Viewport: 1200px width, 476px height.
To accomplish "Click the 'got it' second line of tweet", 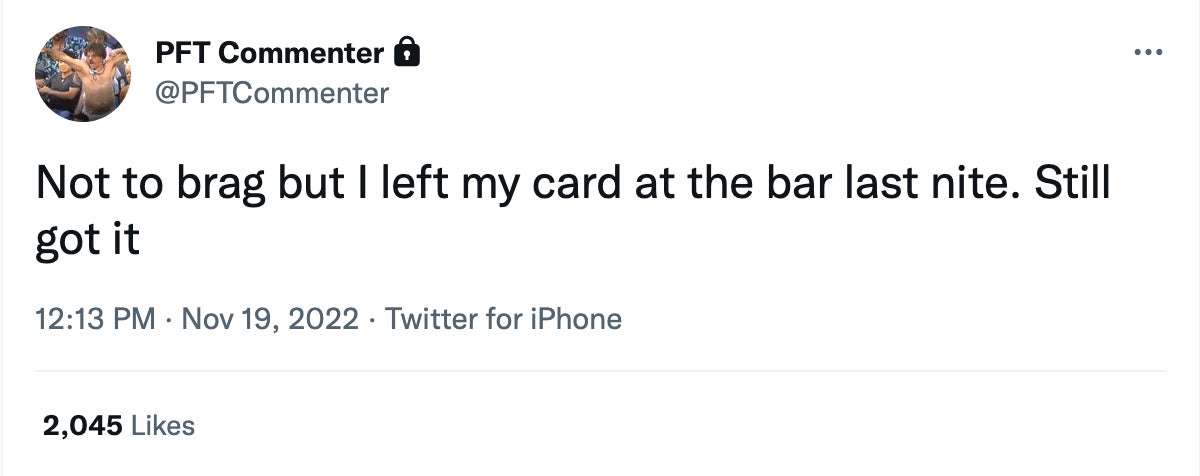I will [x=87, y=241].
